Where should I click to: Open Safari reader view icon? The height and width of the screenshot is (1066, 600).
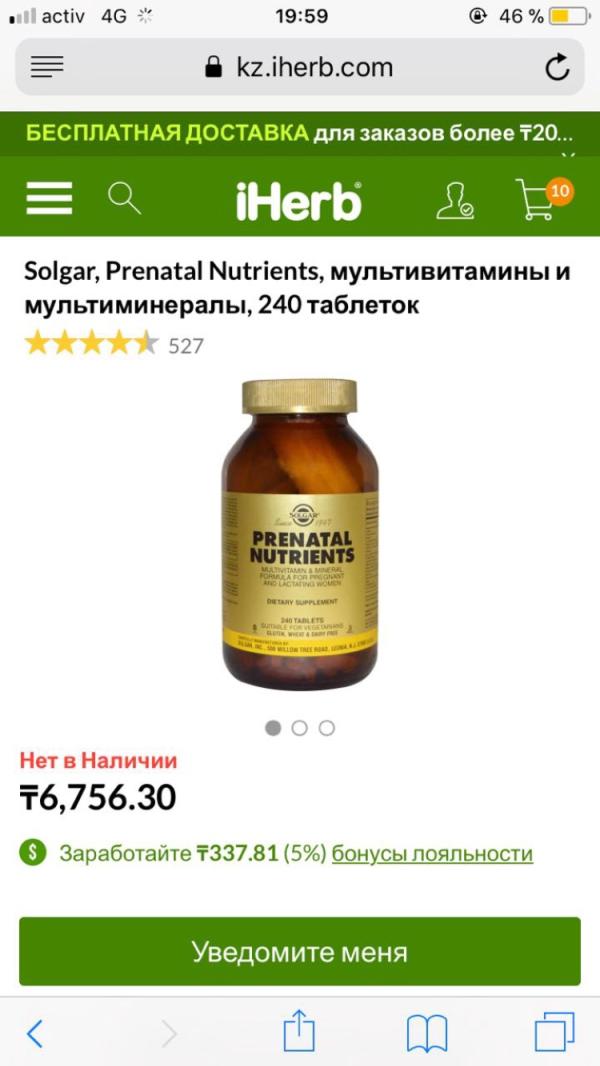(x=47, y=67)
